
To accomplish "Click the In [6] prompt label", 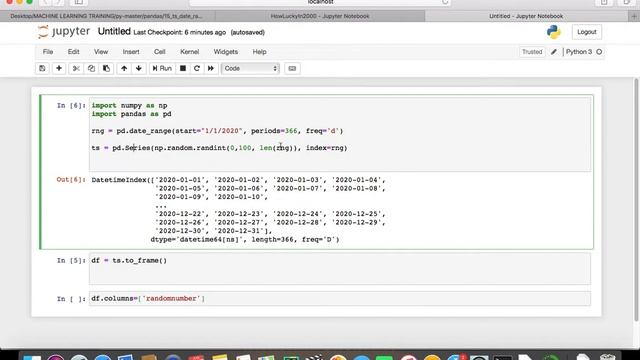I will (71, 105).
